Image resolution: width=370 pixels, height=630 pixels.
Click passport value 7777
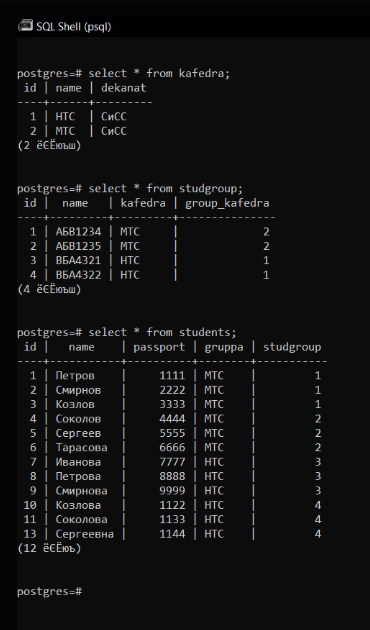(x=172, y=462)
